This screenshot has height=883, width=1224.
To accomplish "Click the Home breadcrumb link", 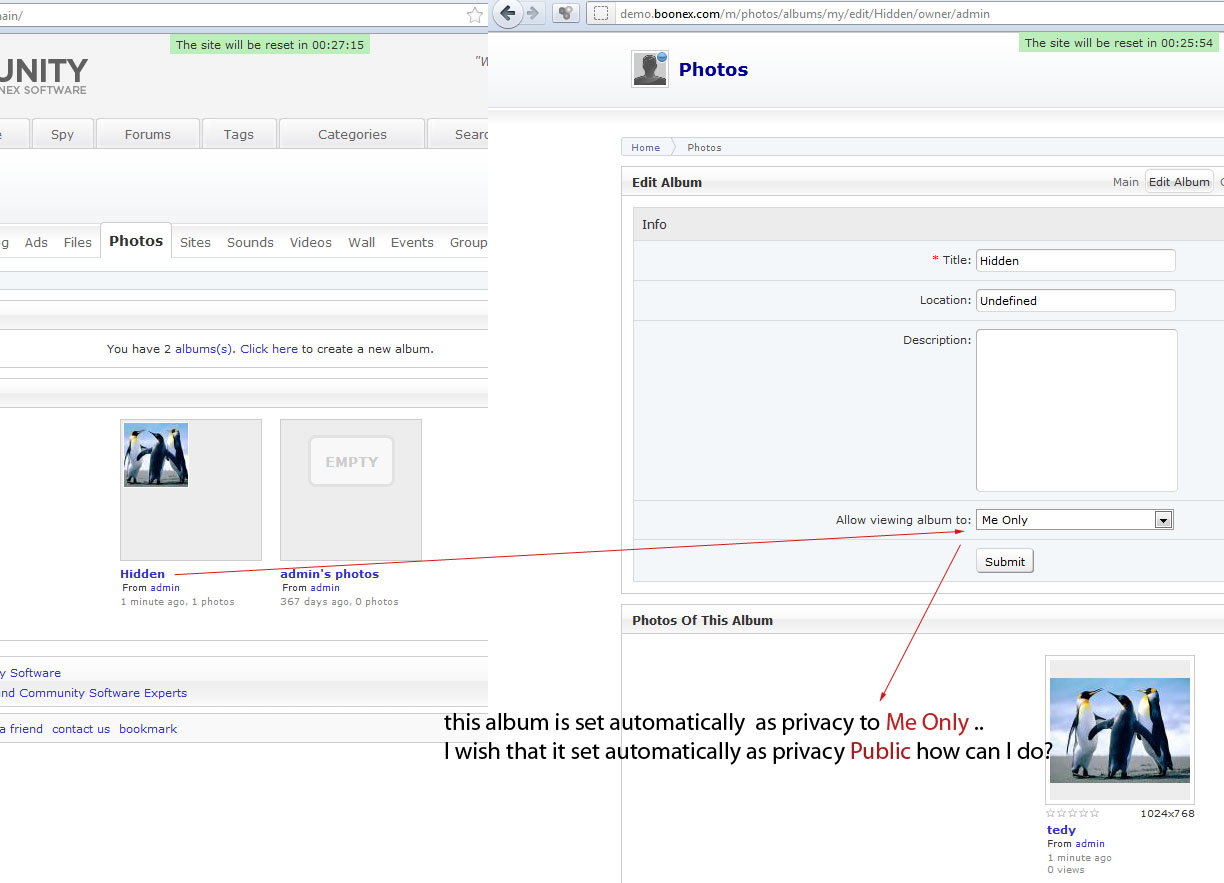I will point(645,147).
